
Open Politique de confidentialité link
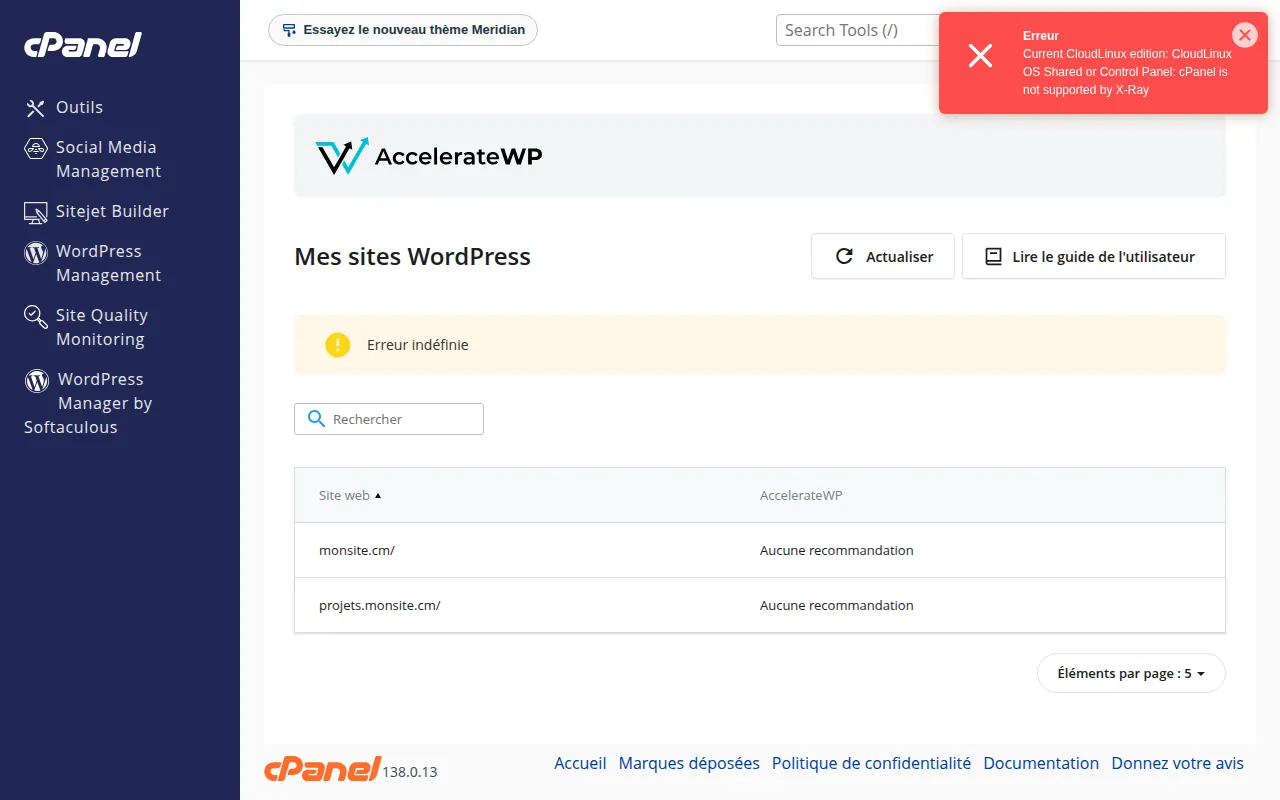871,764
